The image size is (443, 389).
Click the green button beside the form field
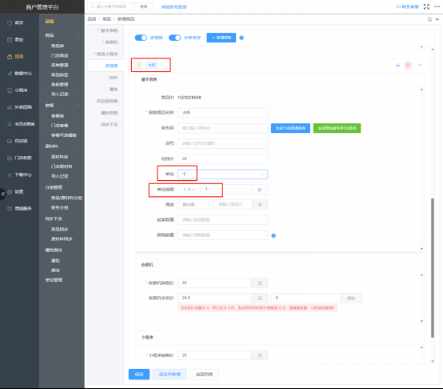pos(337,128)
